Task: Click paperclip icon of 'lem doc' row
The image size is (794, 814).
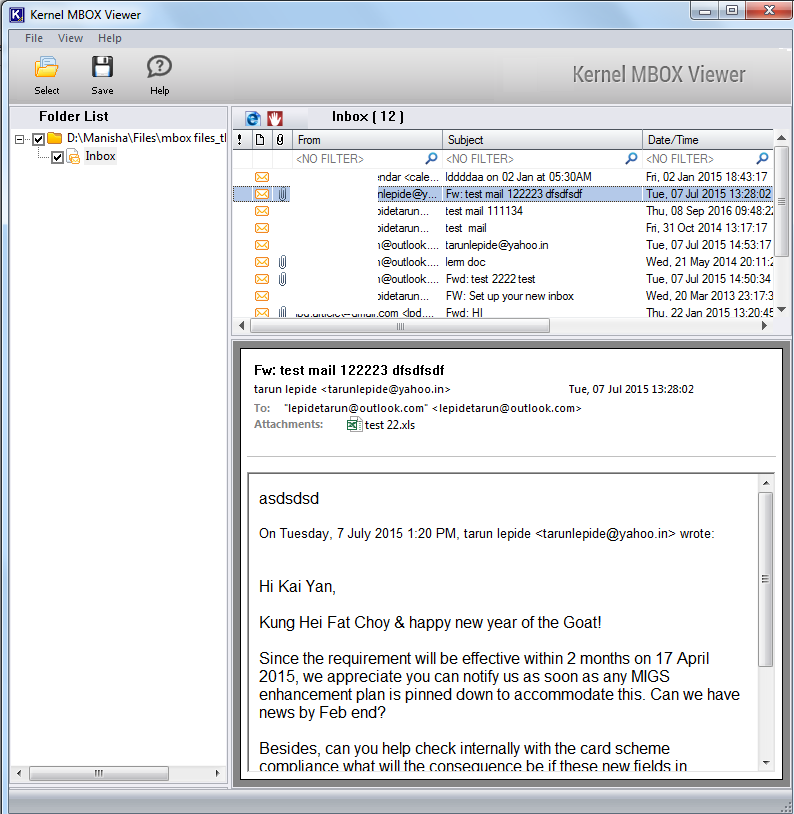Action: click(282, 262)
